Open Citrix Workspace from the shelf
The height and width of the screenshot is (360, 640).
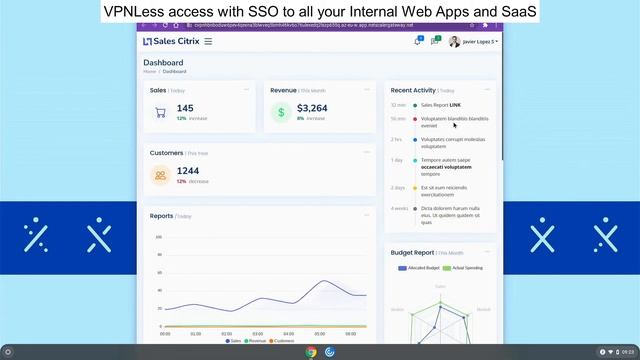click(330, 352)
